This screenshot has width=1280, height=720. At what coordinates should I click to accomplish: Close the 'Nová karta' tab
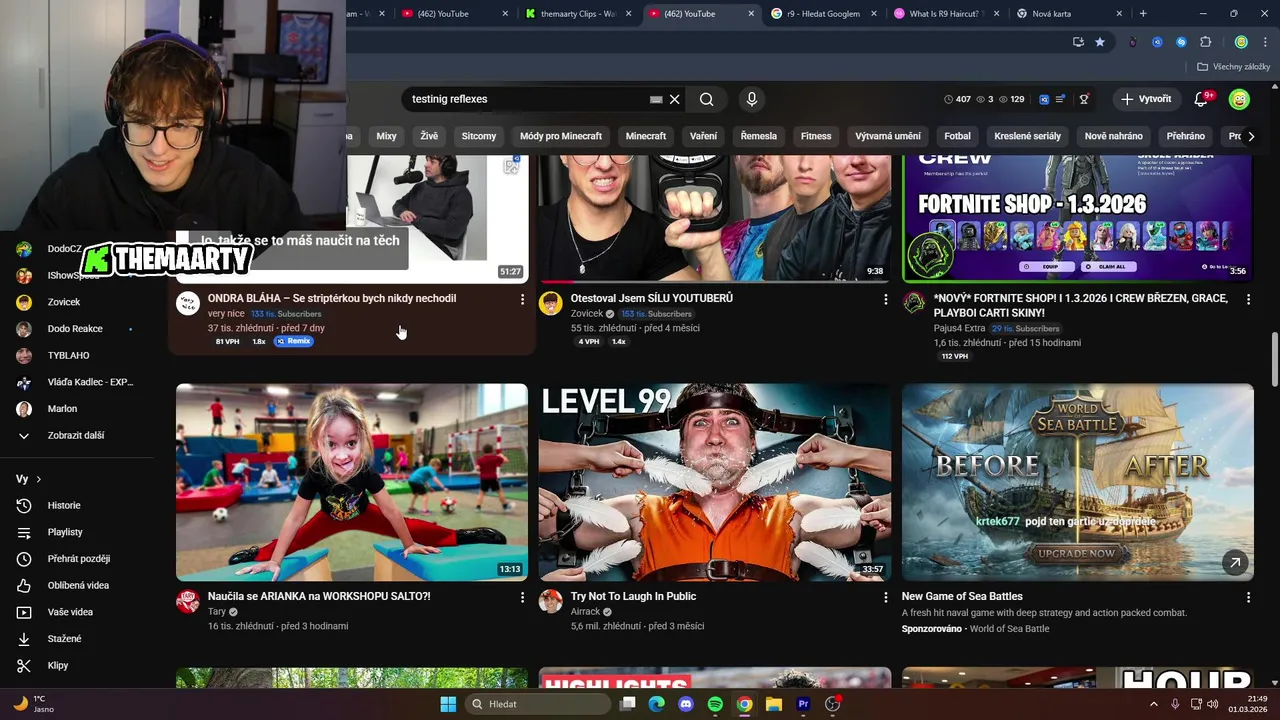tap(1118, 14)
